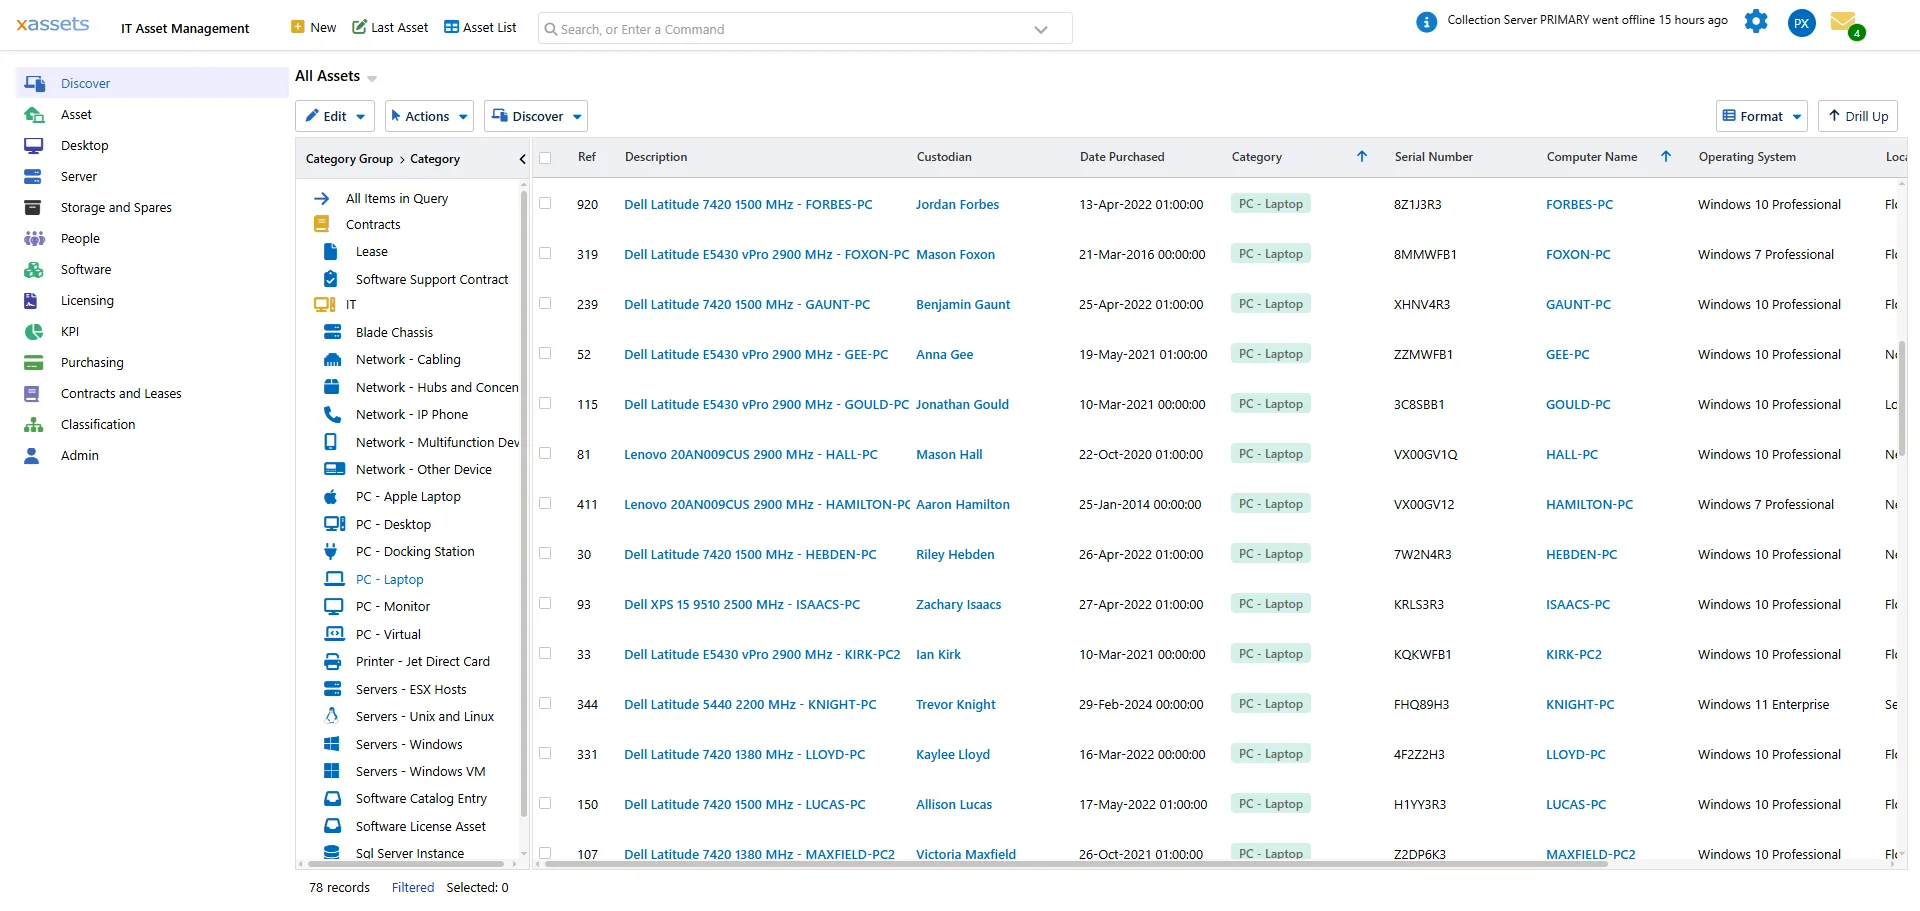Check the row 115 GOULD-PC checkbox
The image size is (1920, 911).
click(545, 403)
